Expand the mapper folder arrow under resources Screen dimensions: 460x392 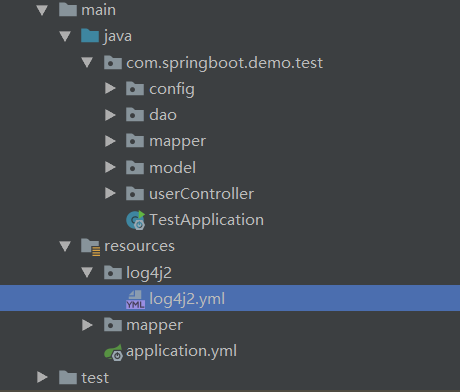coord(87,325)
